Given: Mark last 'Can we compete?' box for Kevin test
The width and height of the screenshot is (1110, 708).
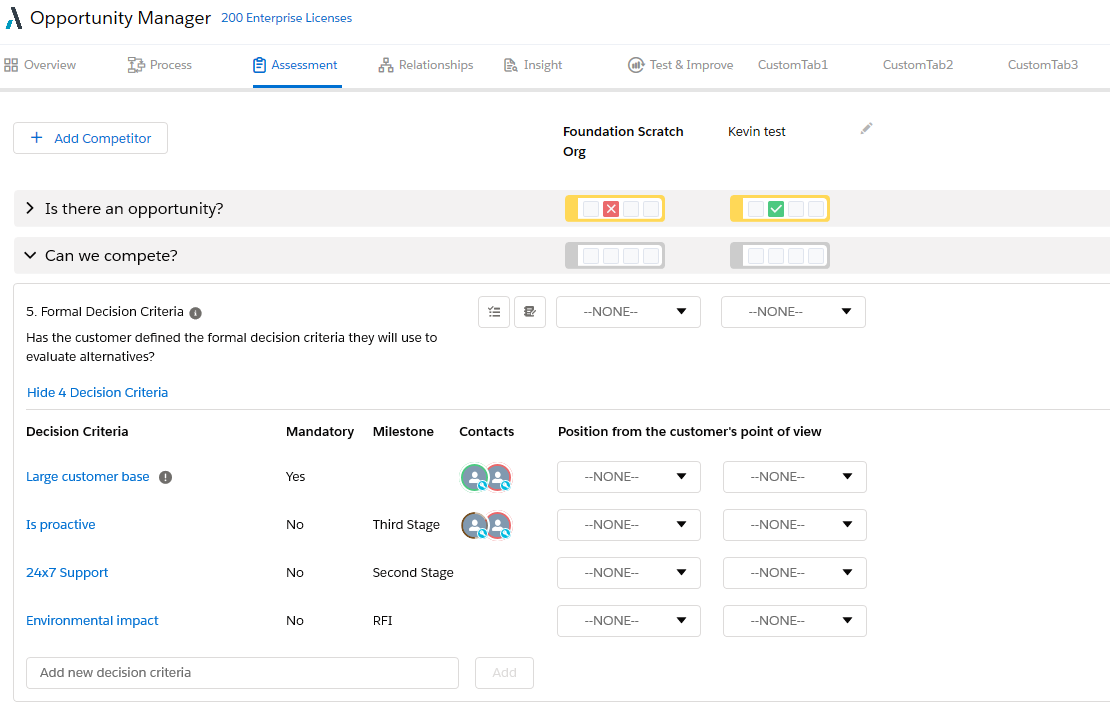Looking at the screenshot, I should pos(816,256).
